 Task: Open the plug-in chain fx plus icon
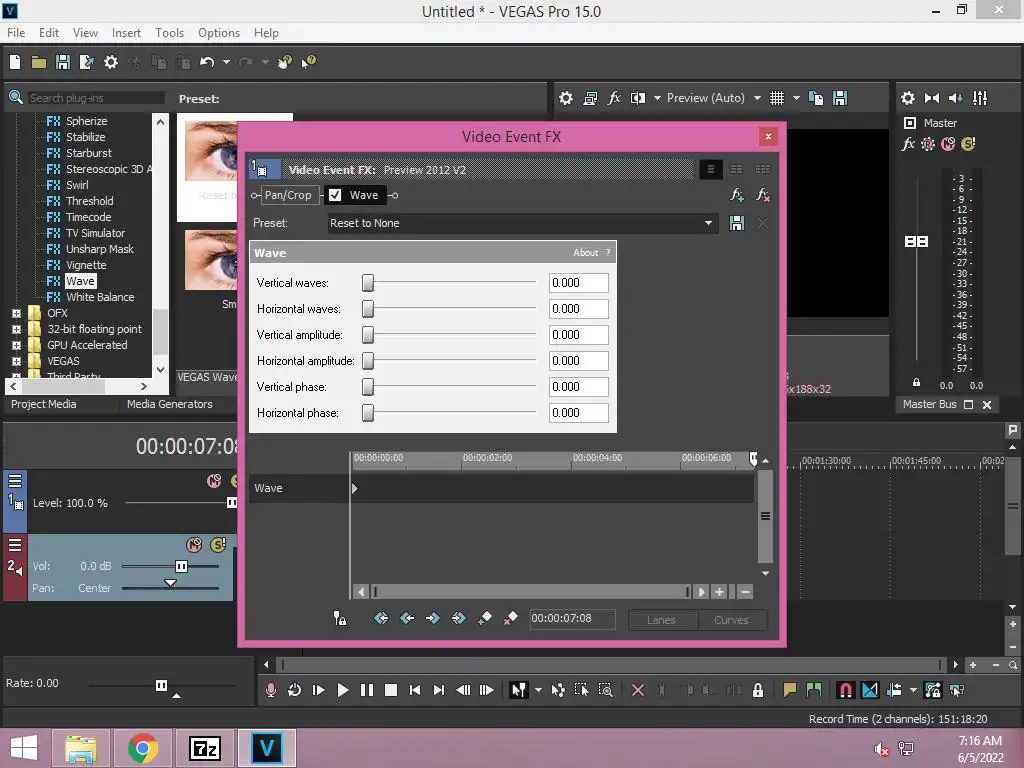[737, 195]
